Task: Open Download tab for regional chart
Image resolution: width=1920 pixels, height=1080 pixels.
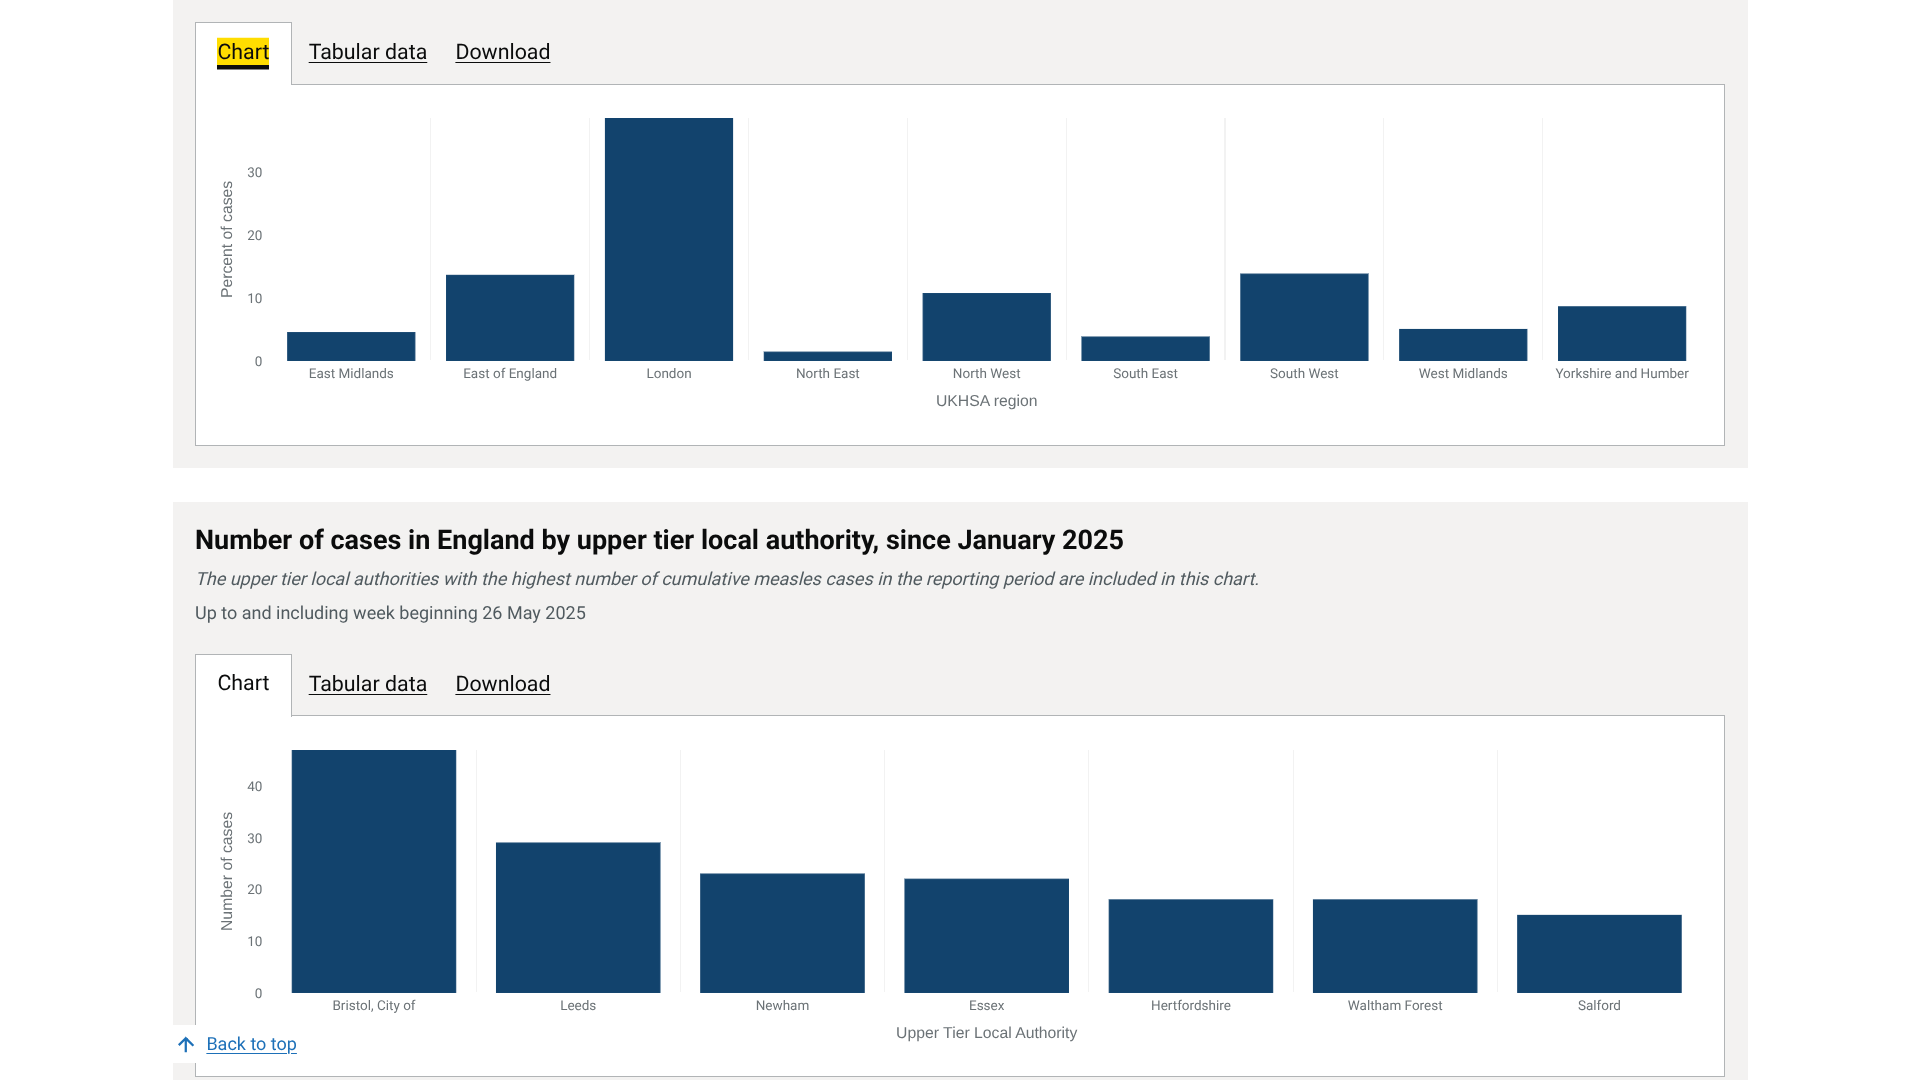Action: [502, 52]
